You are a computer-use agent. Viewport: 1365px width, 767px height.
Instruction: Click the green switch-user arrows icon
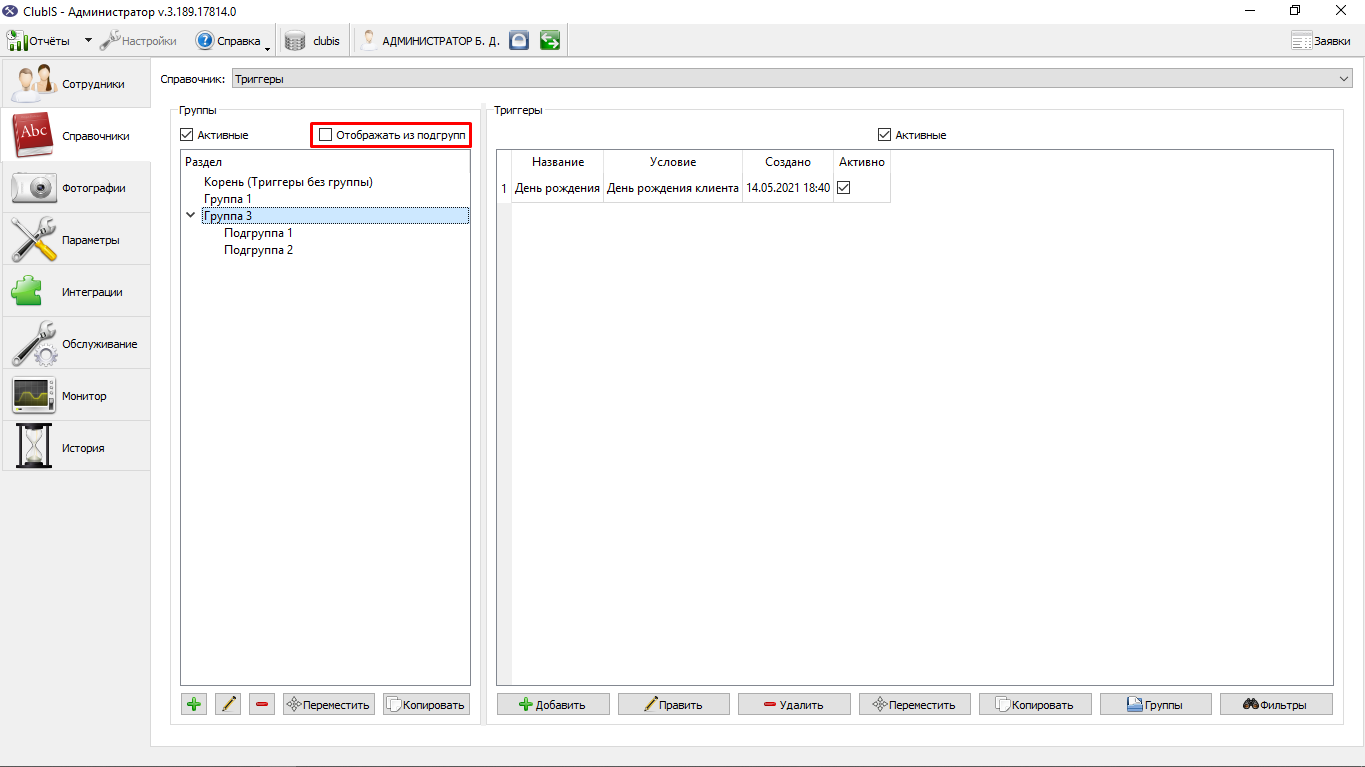[549, 41]
